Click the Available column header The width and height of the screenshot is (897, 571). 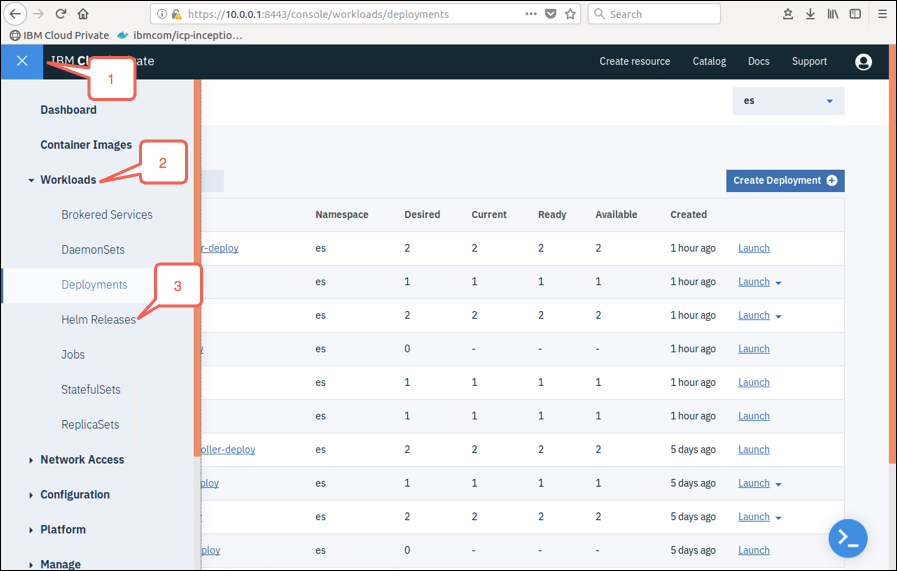[616, 215]
